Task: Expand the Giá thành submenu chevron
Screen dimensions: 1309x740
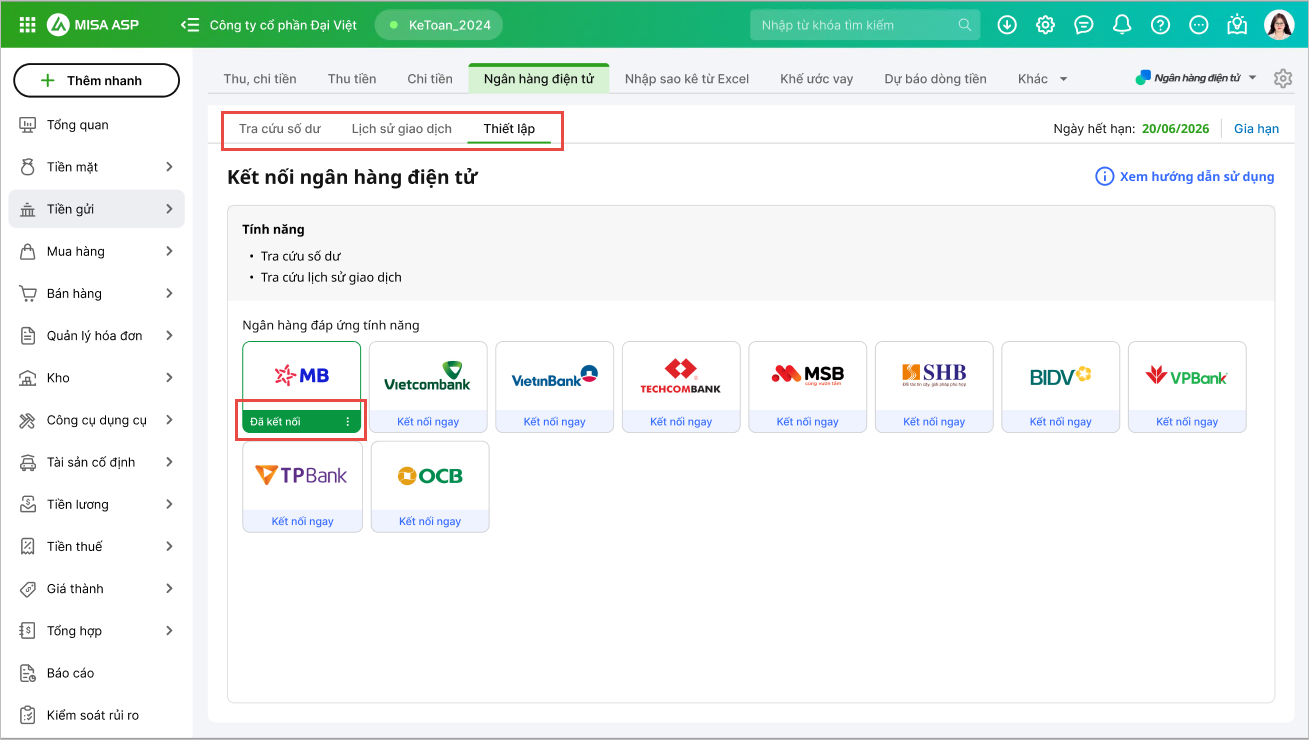Action: pyautogui.click(x=169, y=589)
